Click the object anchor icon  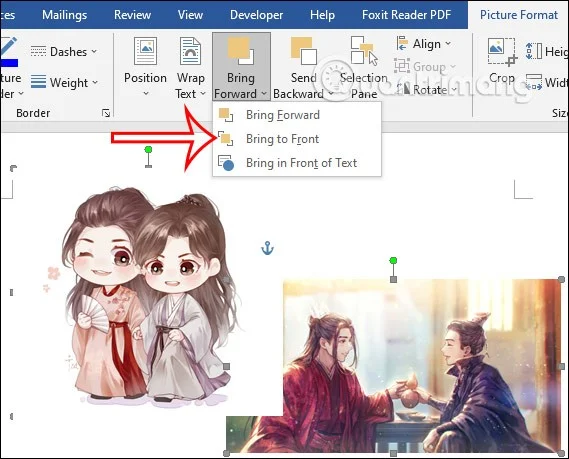267,248
